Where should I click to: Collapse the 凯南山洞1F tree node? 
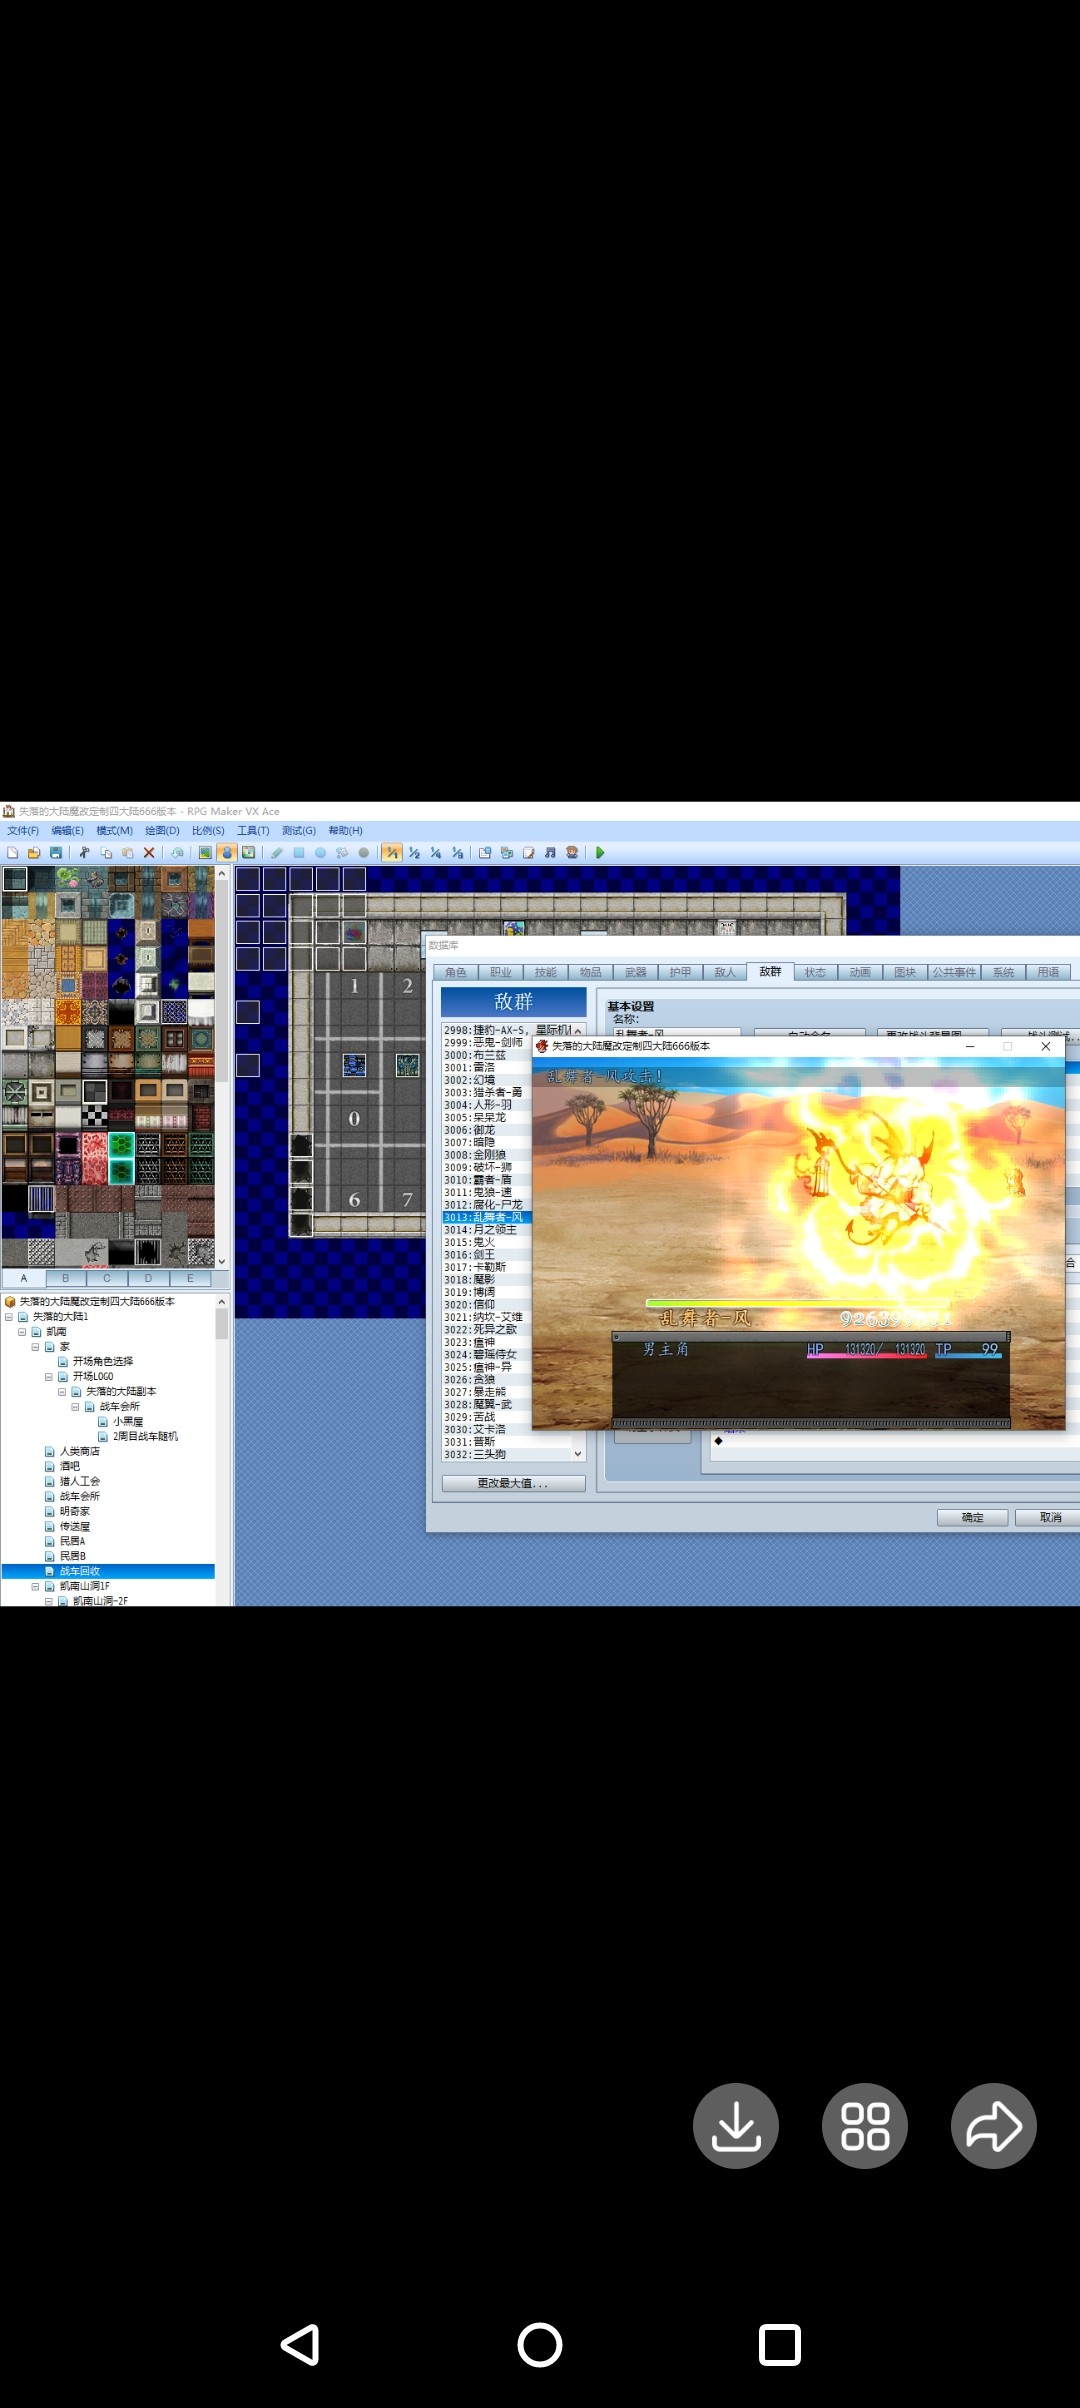[35, 1587]
